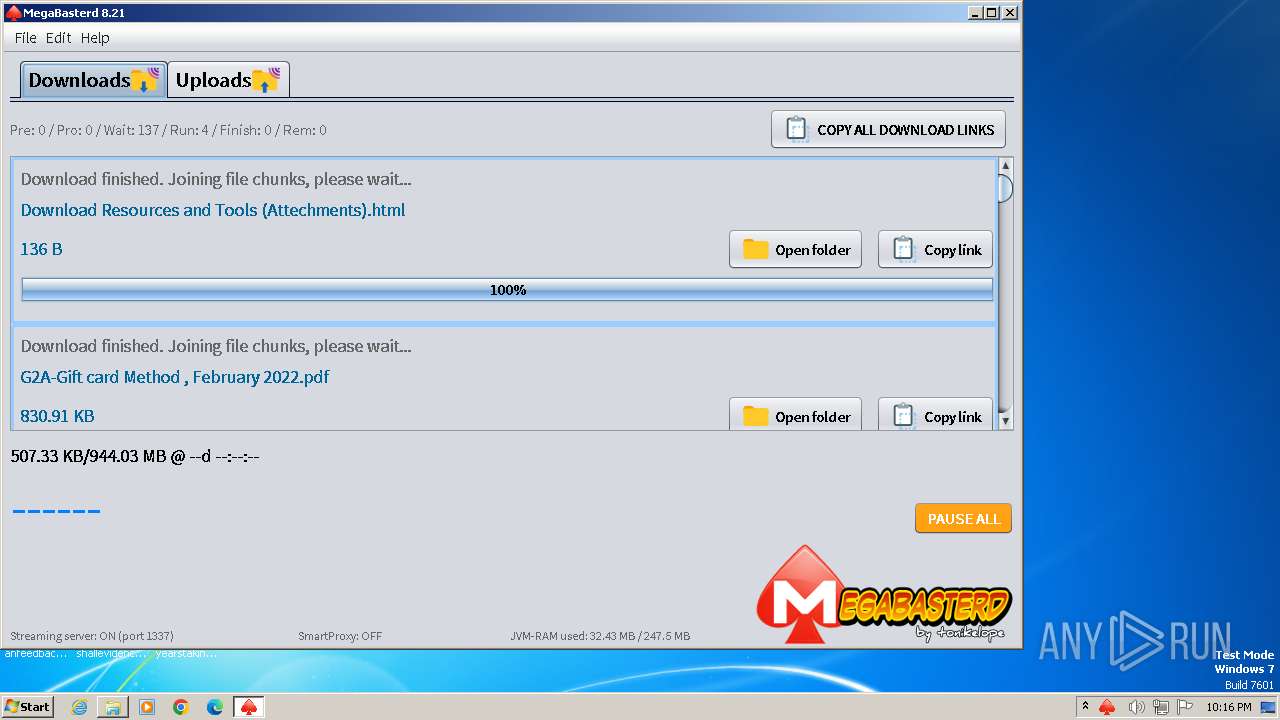Image resolution: width=1280 pixels, height=720 pixels.
Task: Launch Internet Explorer from taskbar
Action: [79, 707]
